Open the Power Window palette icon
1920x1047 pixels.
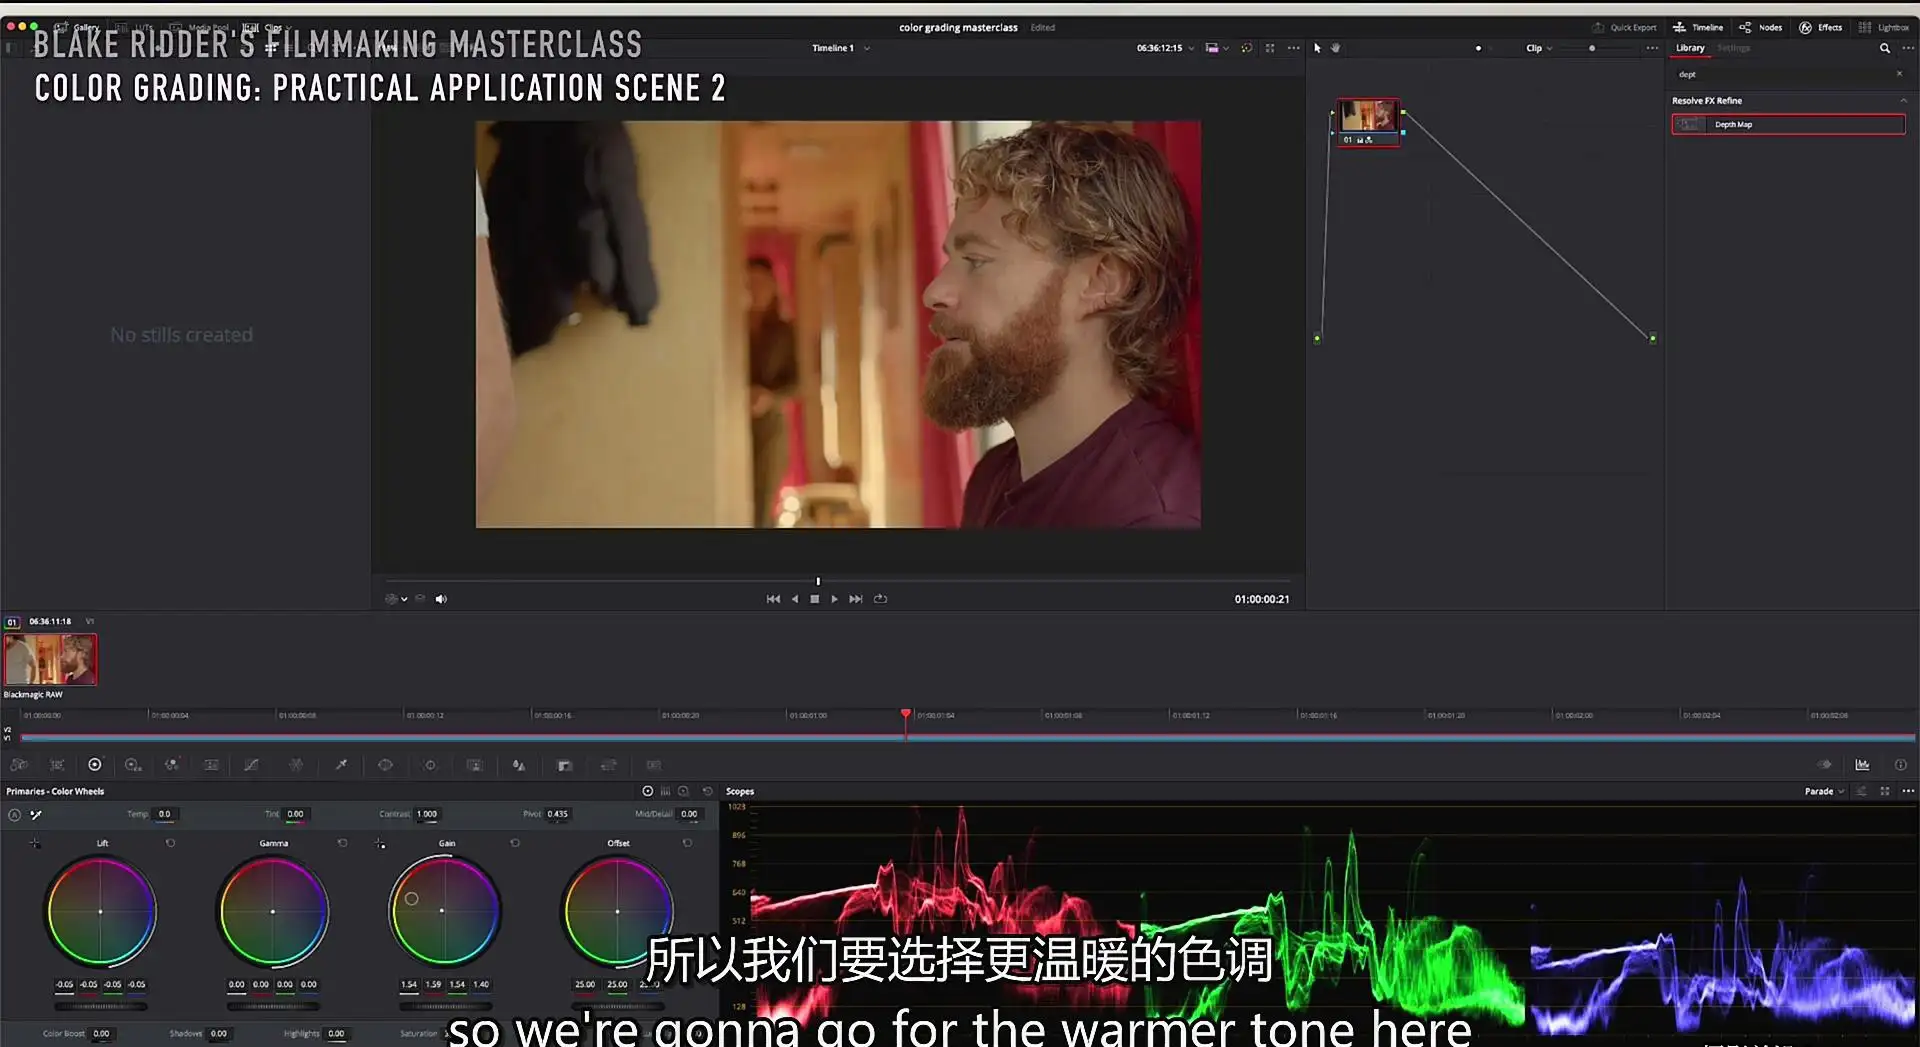pyautogui.click(x=385, y=765)
